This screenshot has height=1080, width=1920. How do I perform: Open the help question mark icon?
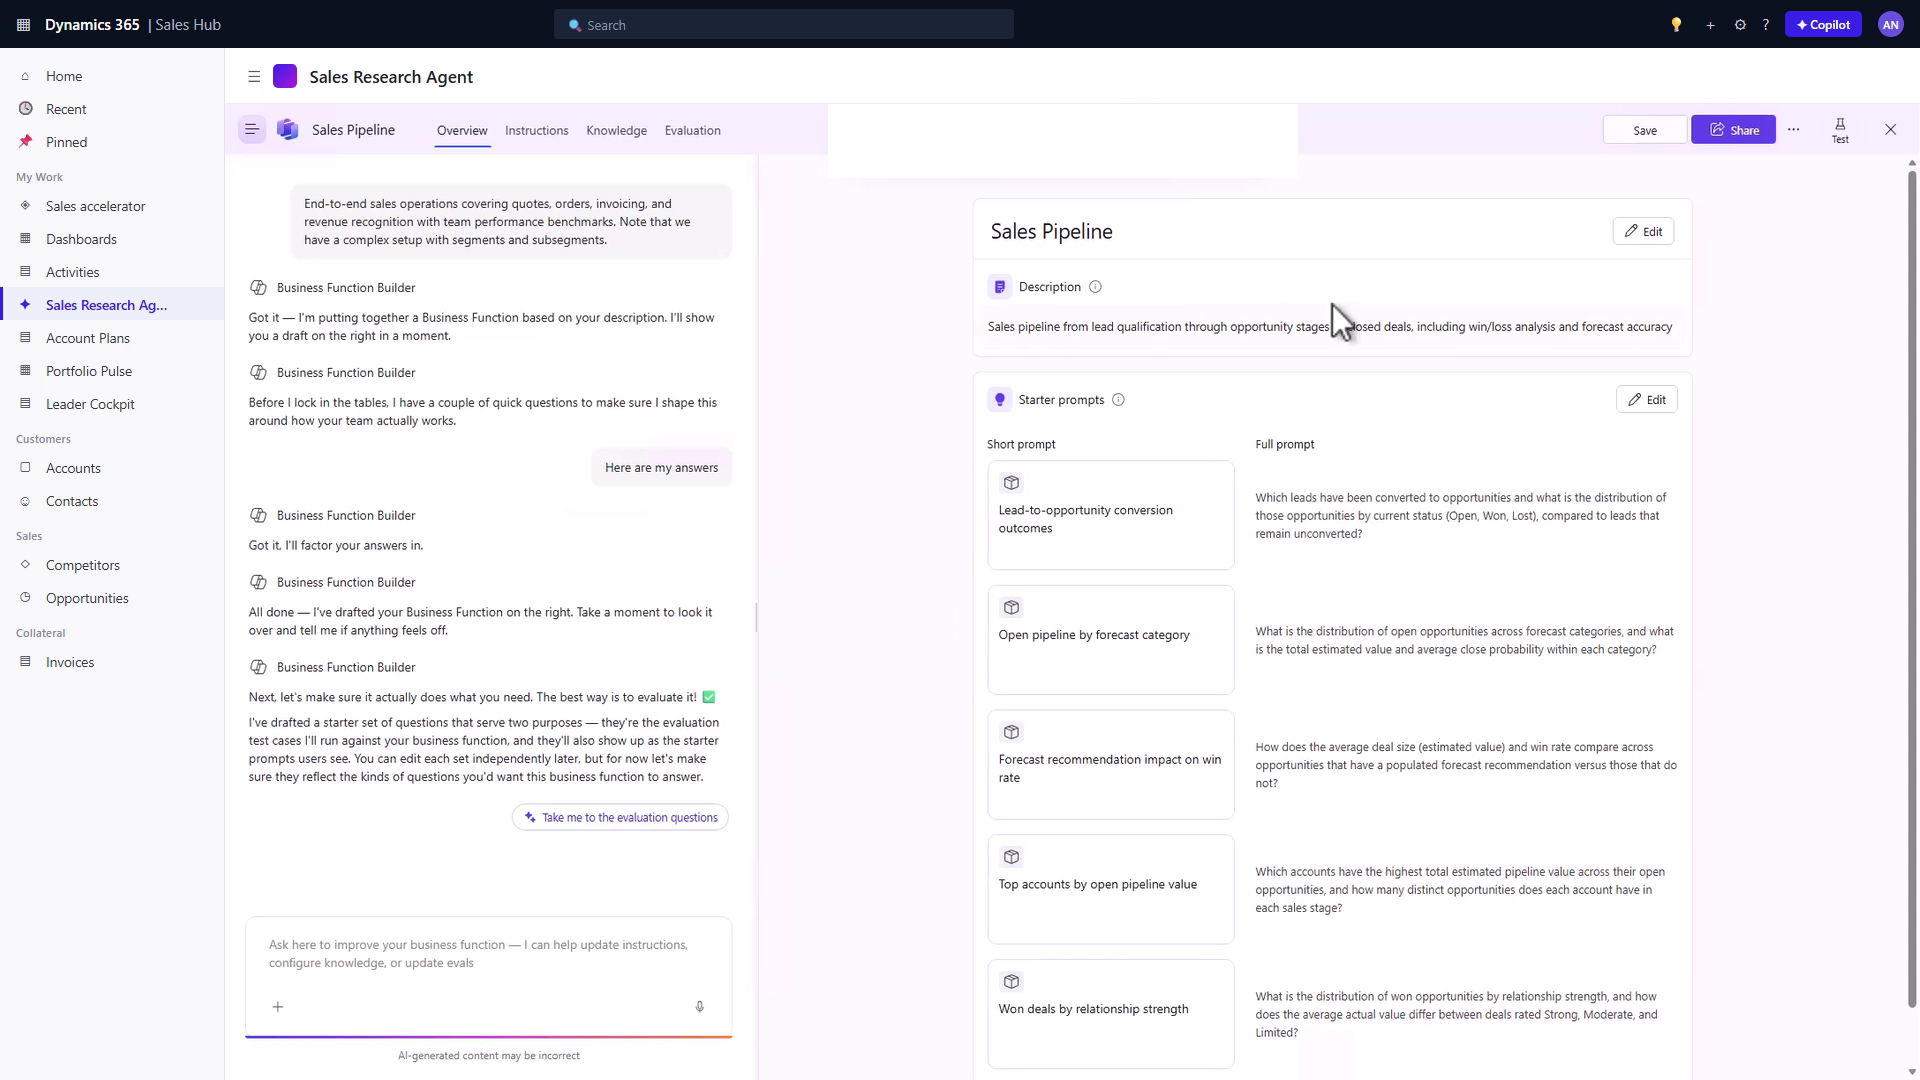pyautogui.click(x=1766, y=25)
